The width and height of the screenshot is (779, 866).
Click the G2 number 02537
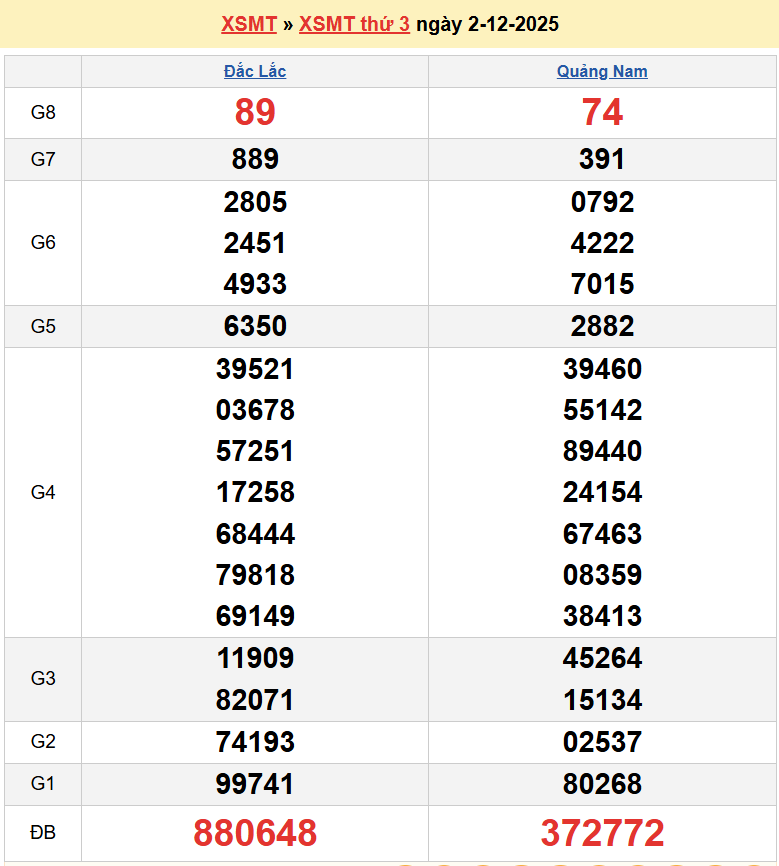coord(602,742)
